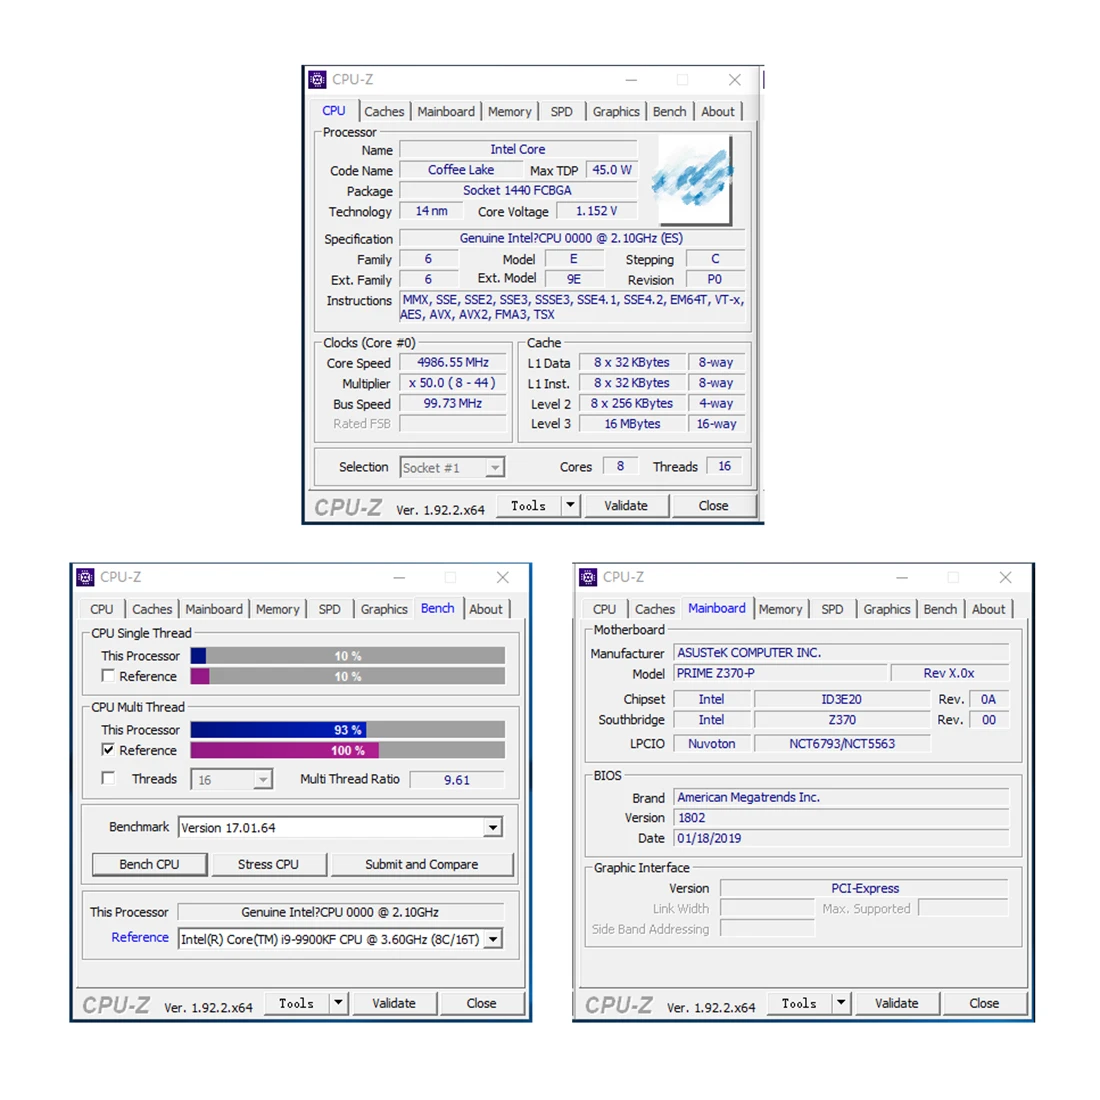The height and width of the screenshot is (1100, 1100).
Task: Switch to Mainboard tab in top window
Action: point(445,112)
